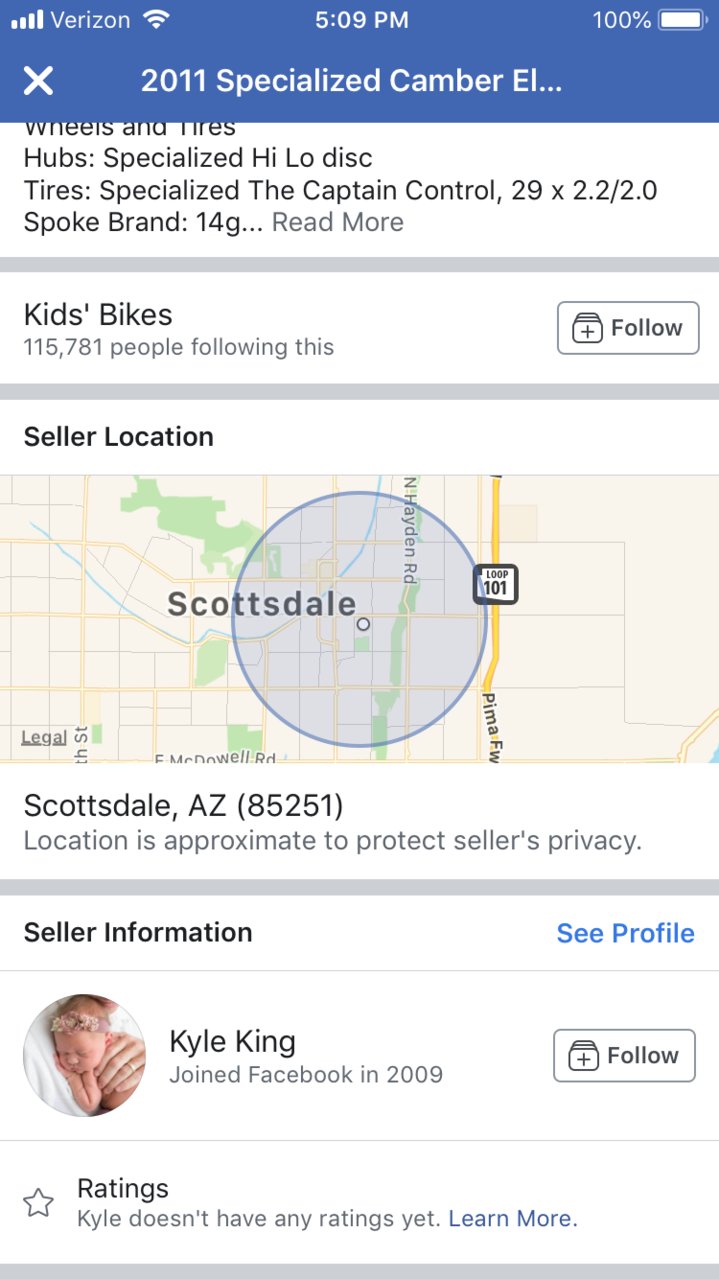This screenshot has width=719, height=1279.
Task: Tap the Kids' Bikes category title
Action: pos(98,314)
